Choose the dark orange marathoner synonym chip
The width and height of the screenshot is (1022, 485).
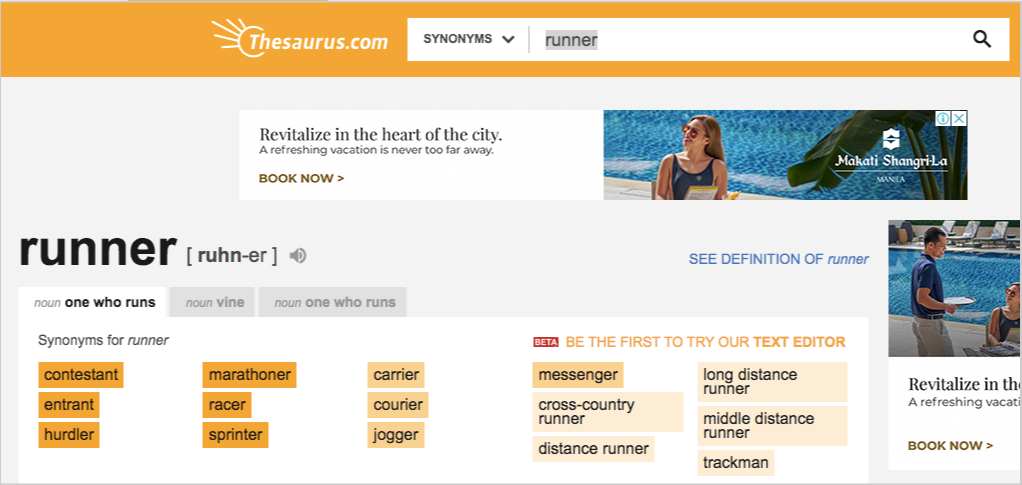[250, 375]
